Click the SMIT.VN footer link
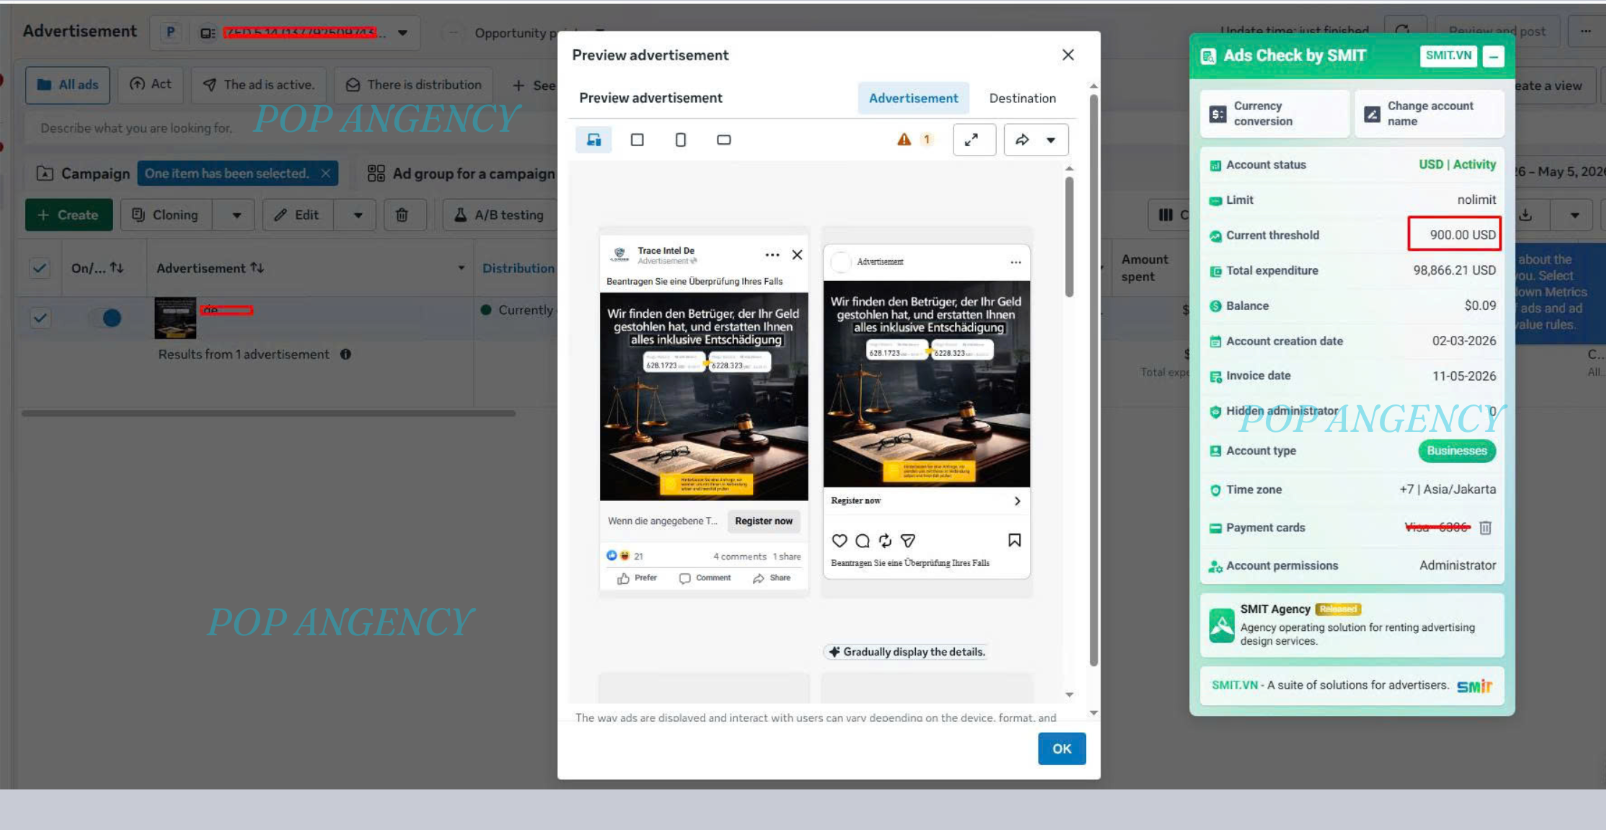 pos(1235,685)
